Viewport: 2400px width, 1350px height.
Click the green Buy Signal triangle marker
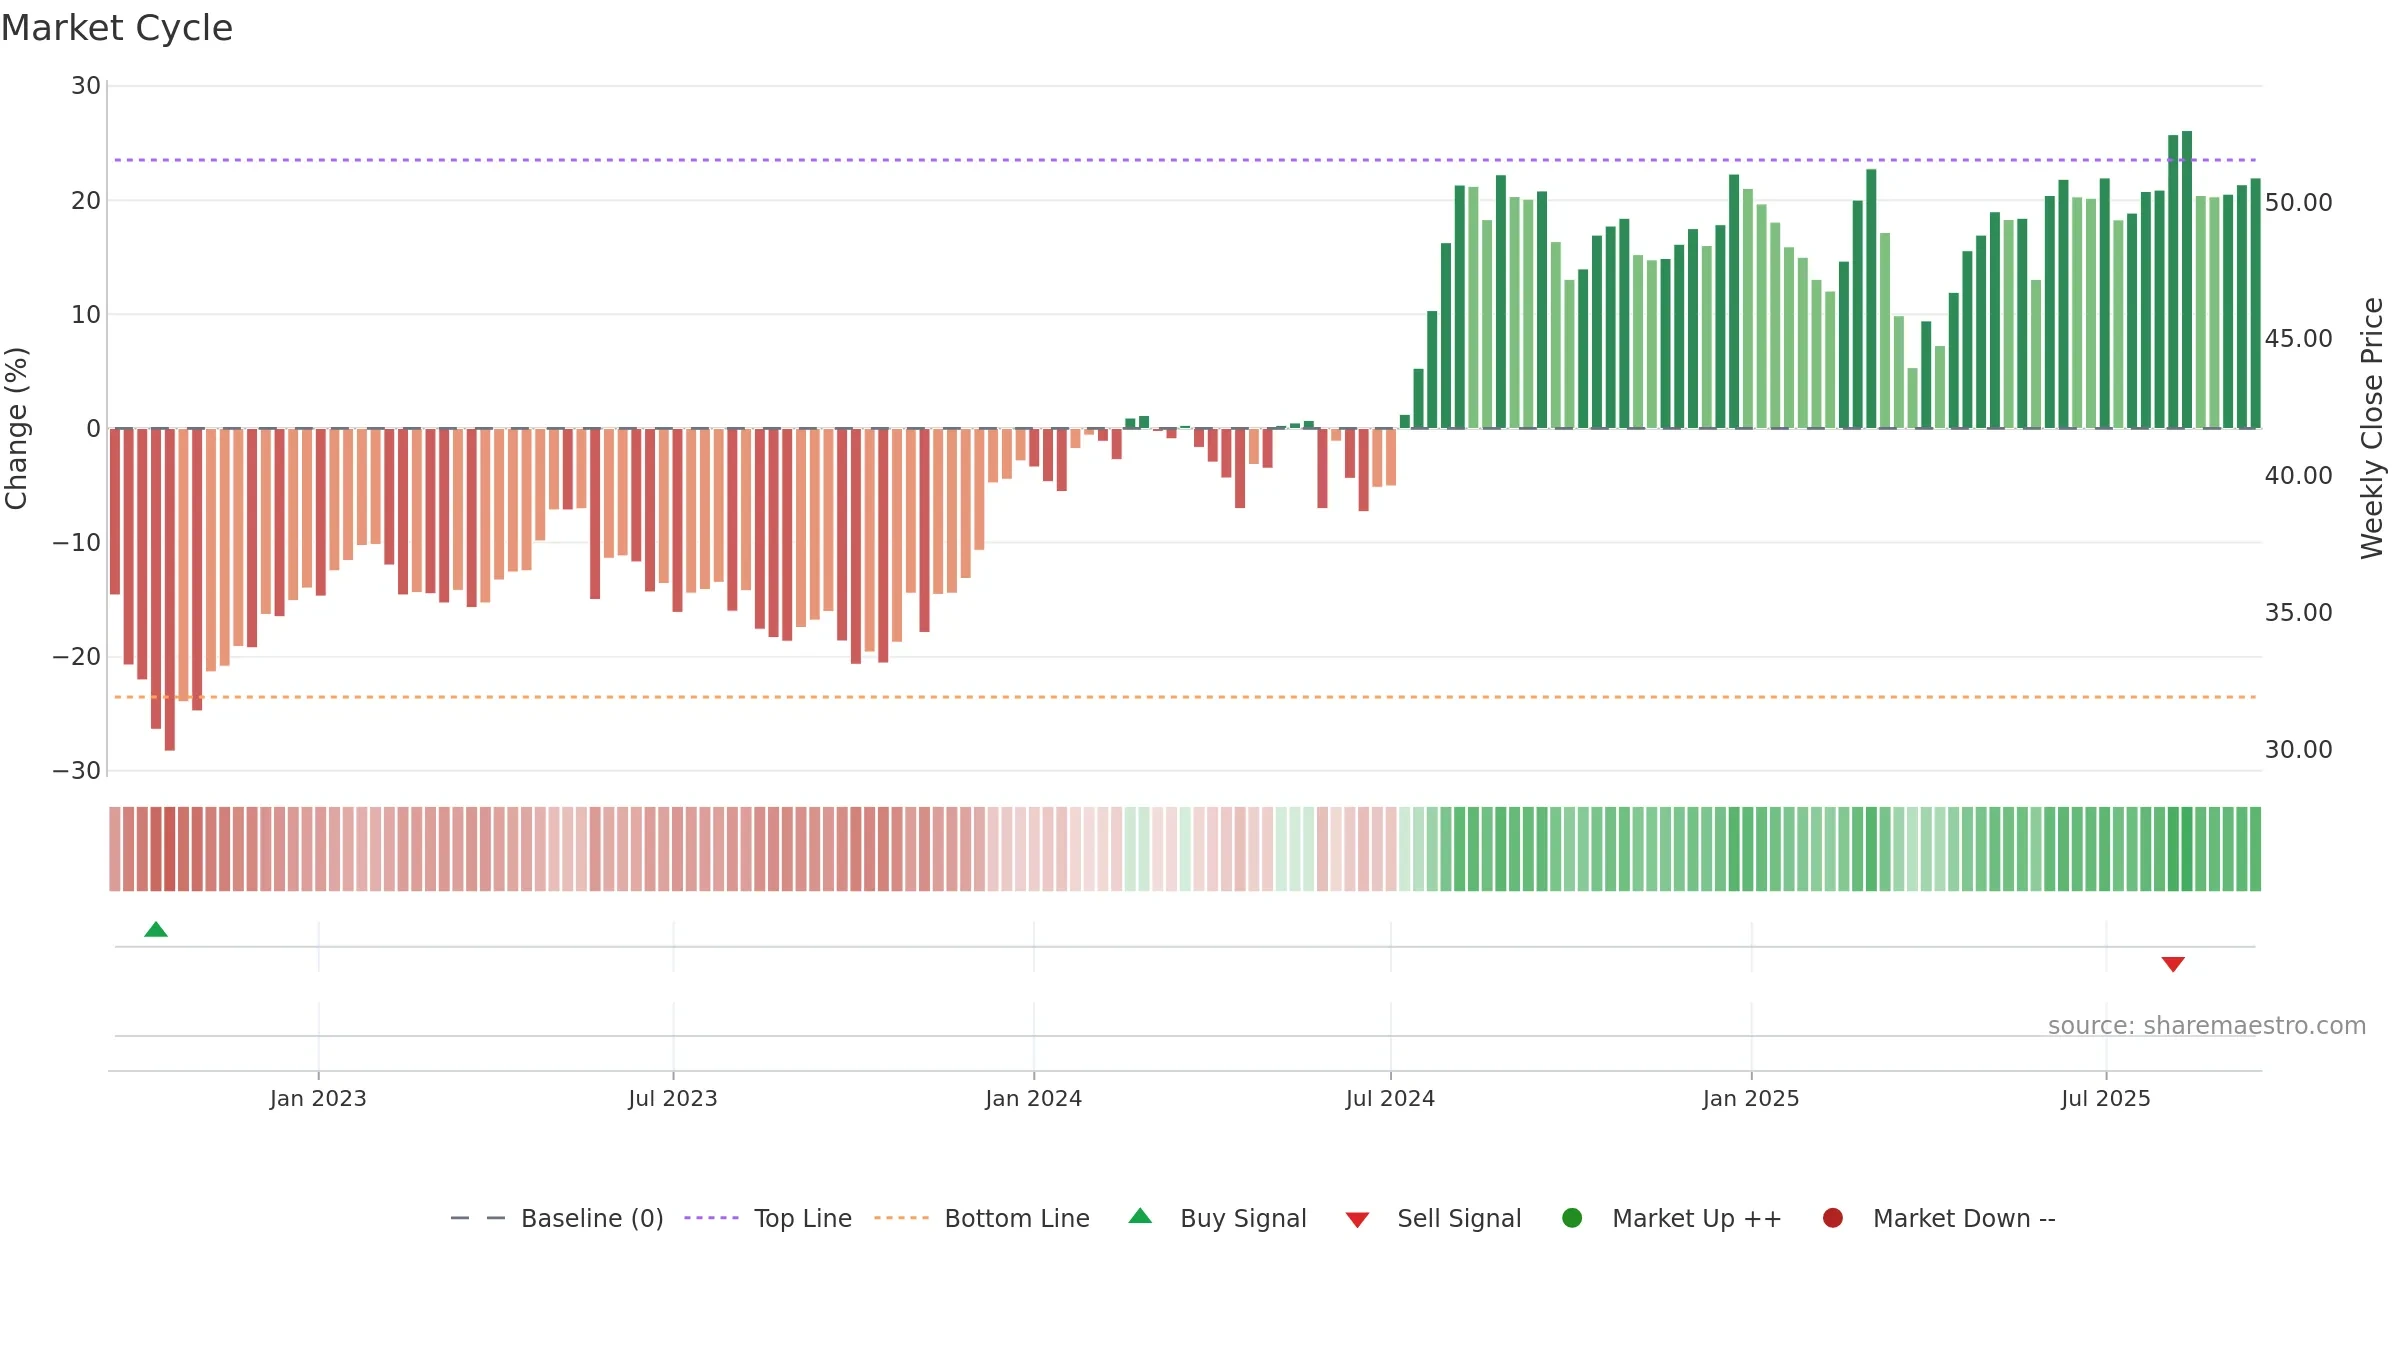pos(156,930)
